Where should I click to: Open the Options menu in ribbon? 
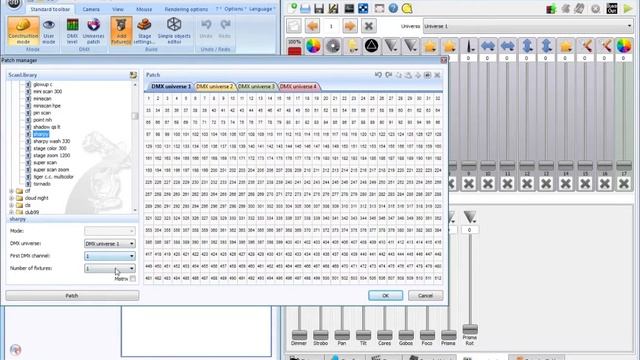pos(233,9)
